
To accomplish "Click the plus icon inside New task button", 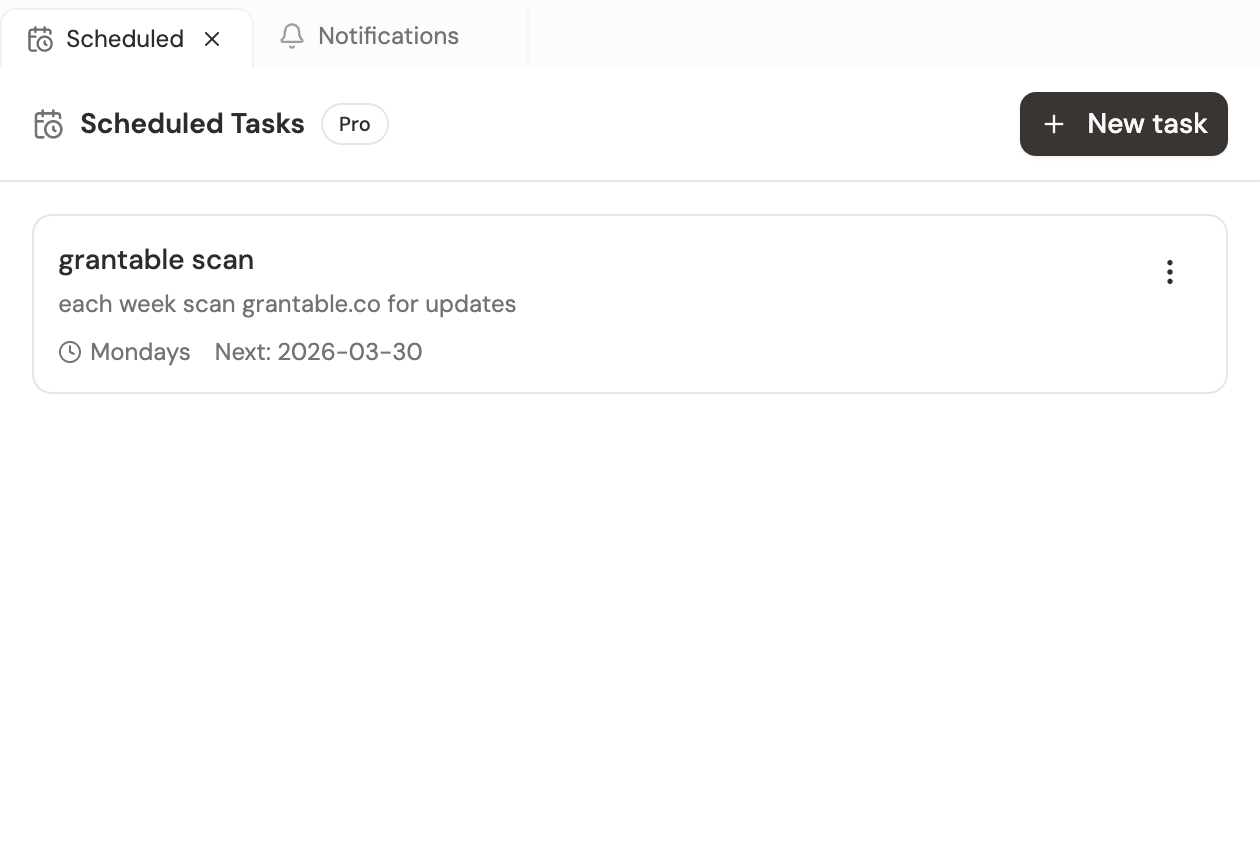I will point(1053,123).
